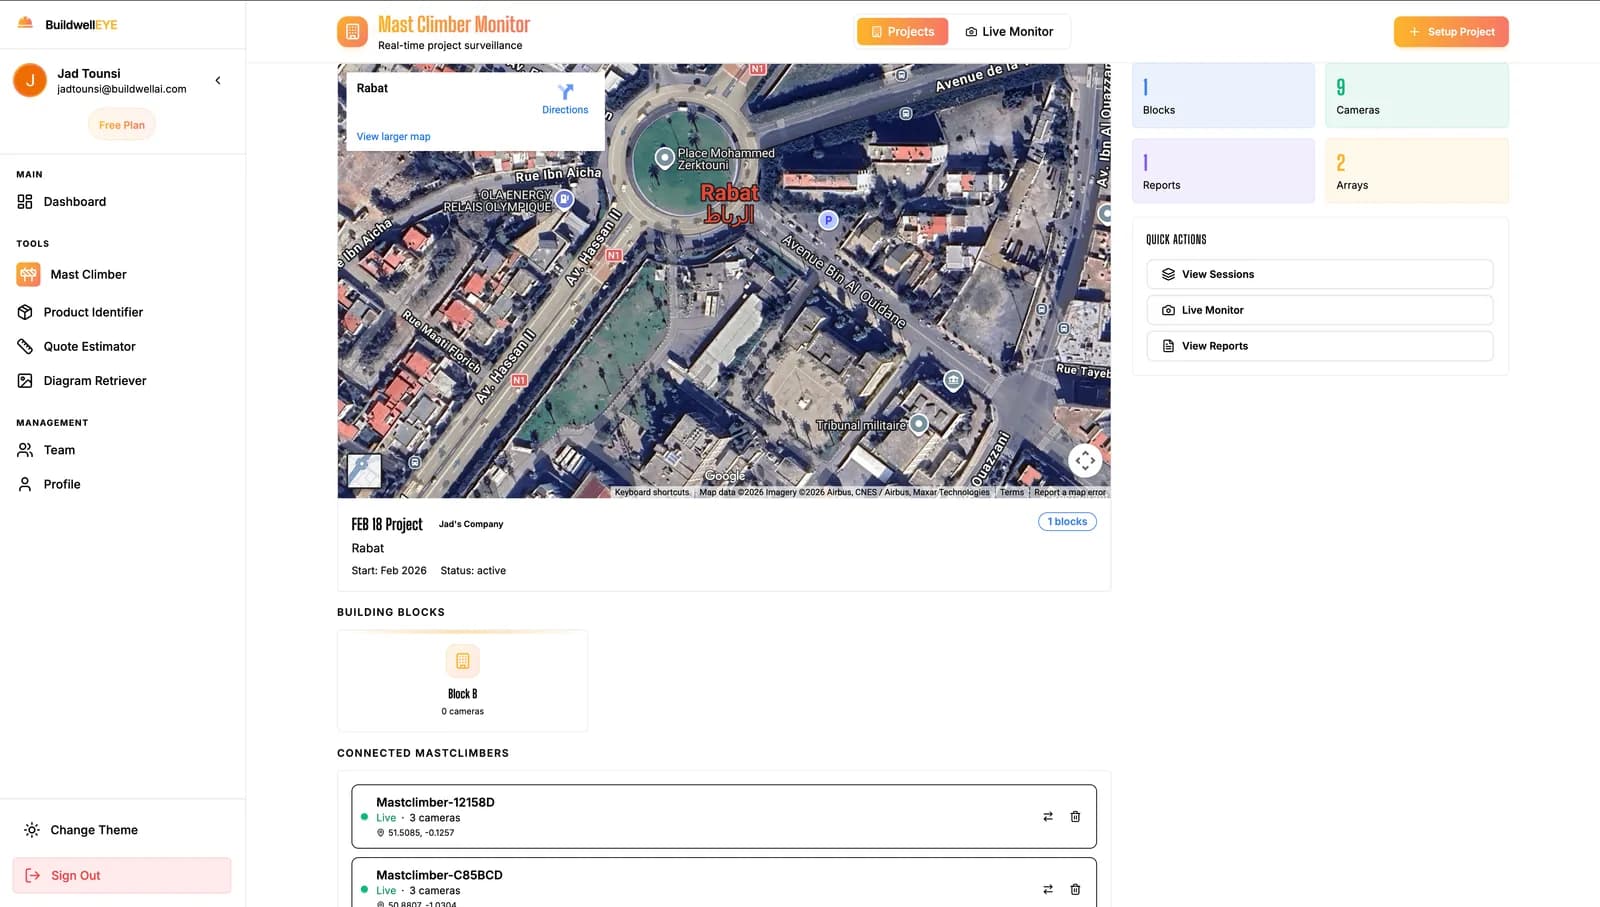This screenshot has width=1600, height=907.
Task: Open the Reports stat card
Action: (1223, 171)
